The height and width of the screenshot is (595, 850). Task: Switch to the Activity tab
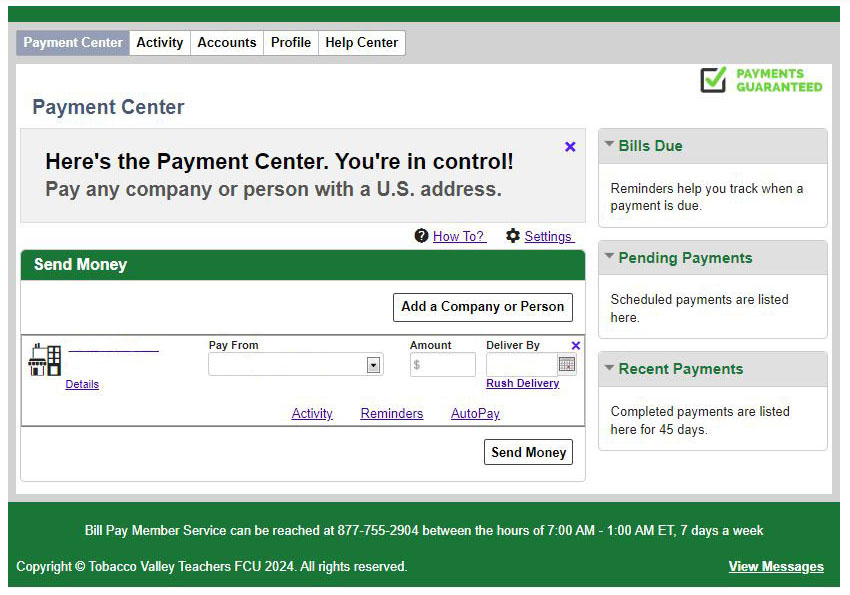point(160,42)
